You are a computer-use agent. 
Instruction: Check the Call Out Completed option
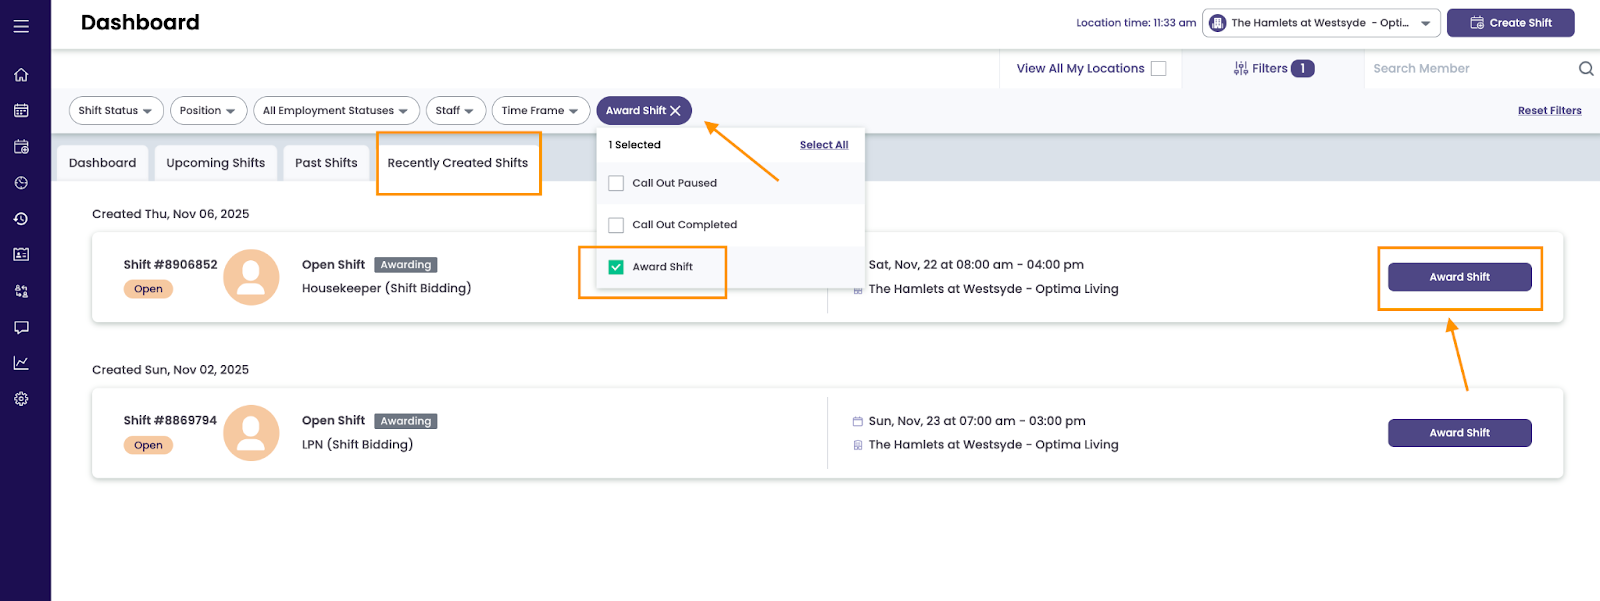(x=616, y=225)
